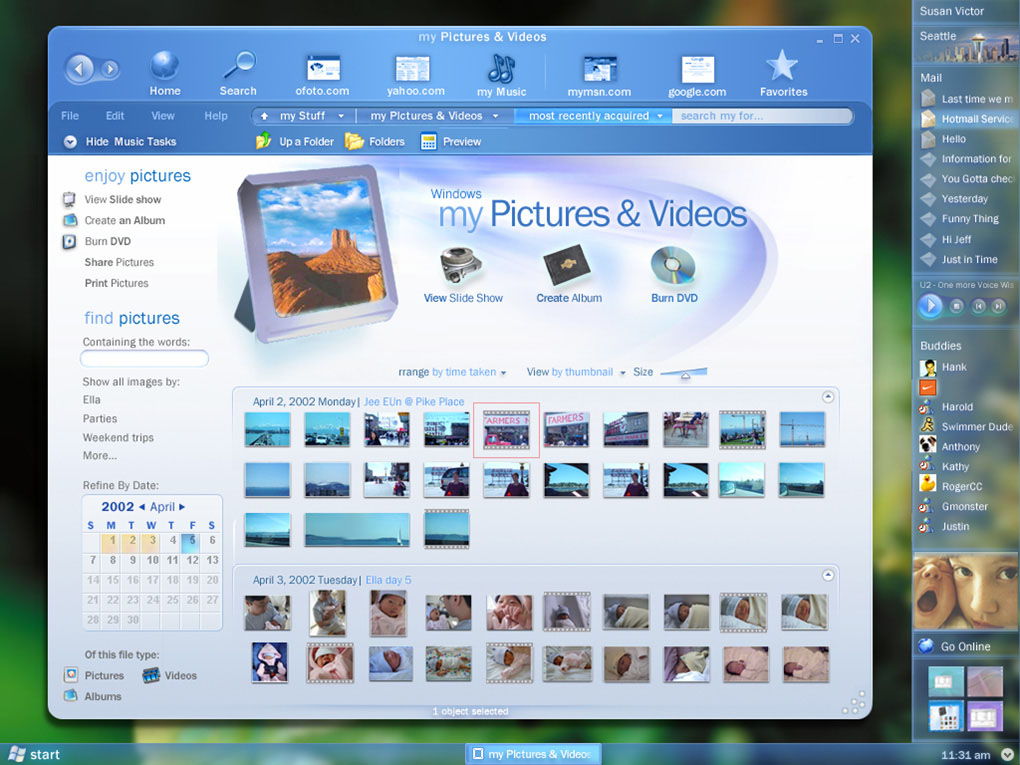Open mymsn.com shortcut
This screenshot has height=765, width=1020.
599,75
